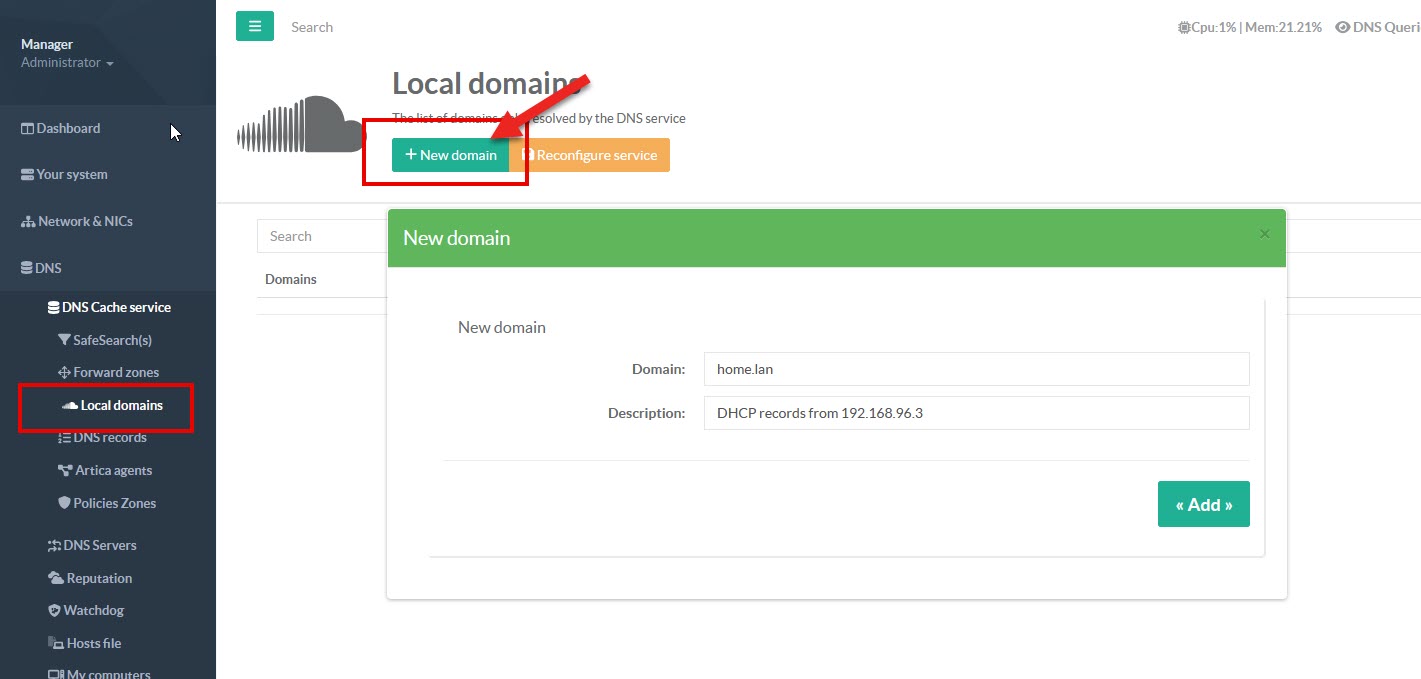Click Reconfigure service button
This screenshot has width=1421, height=679.
(x=590, y=155)
